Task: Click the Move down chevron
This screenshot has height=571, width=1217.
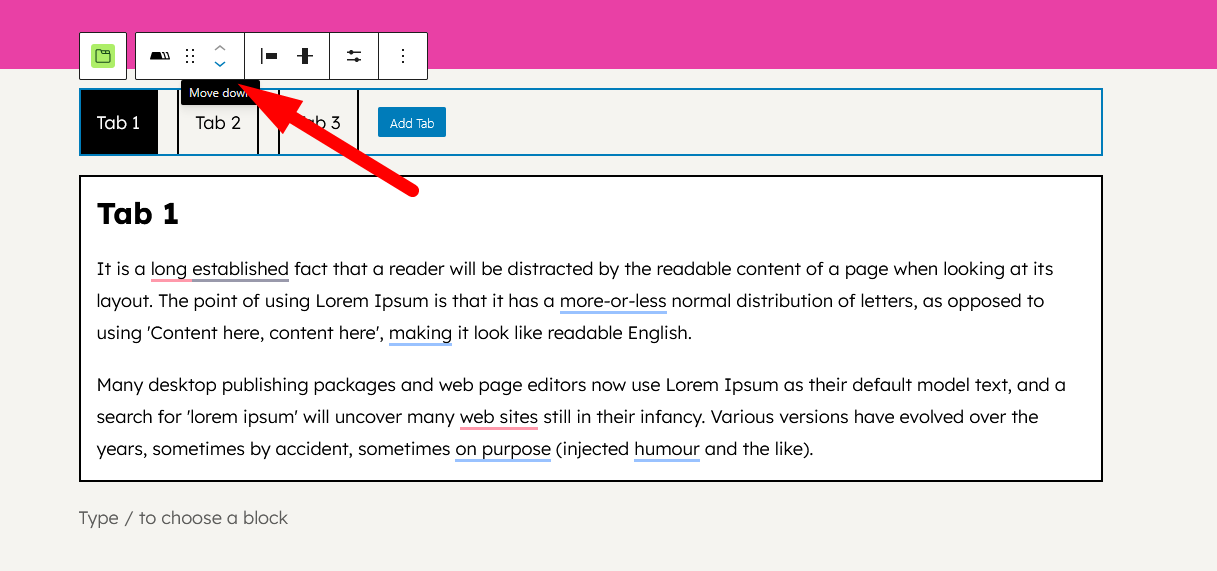Action: 220,64
